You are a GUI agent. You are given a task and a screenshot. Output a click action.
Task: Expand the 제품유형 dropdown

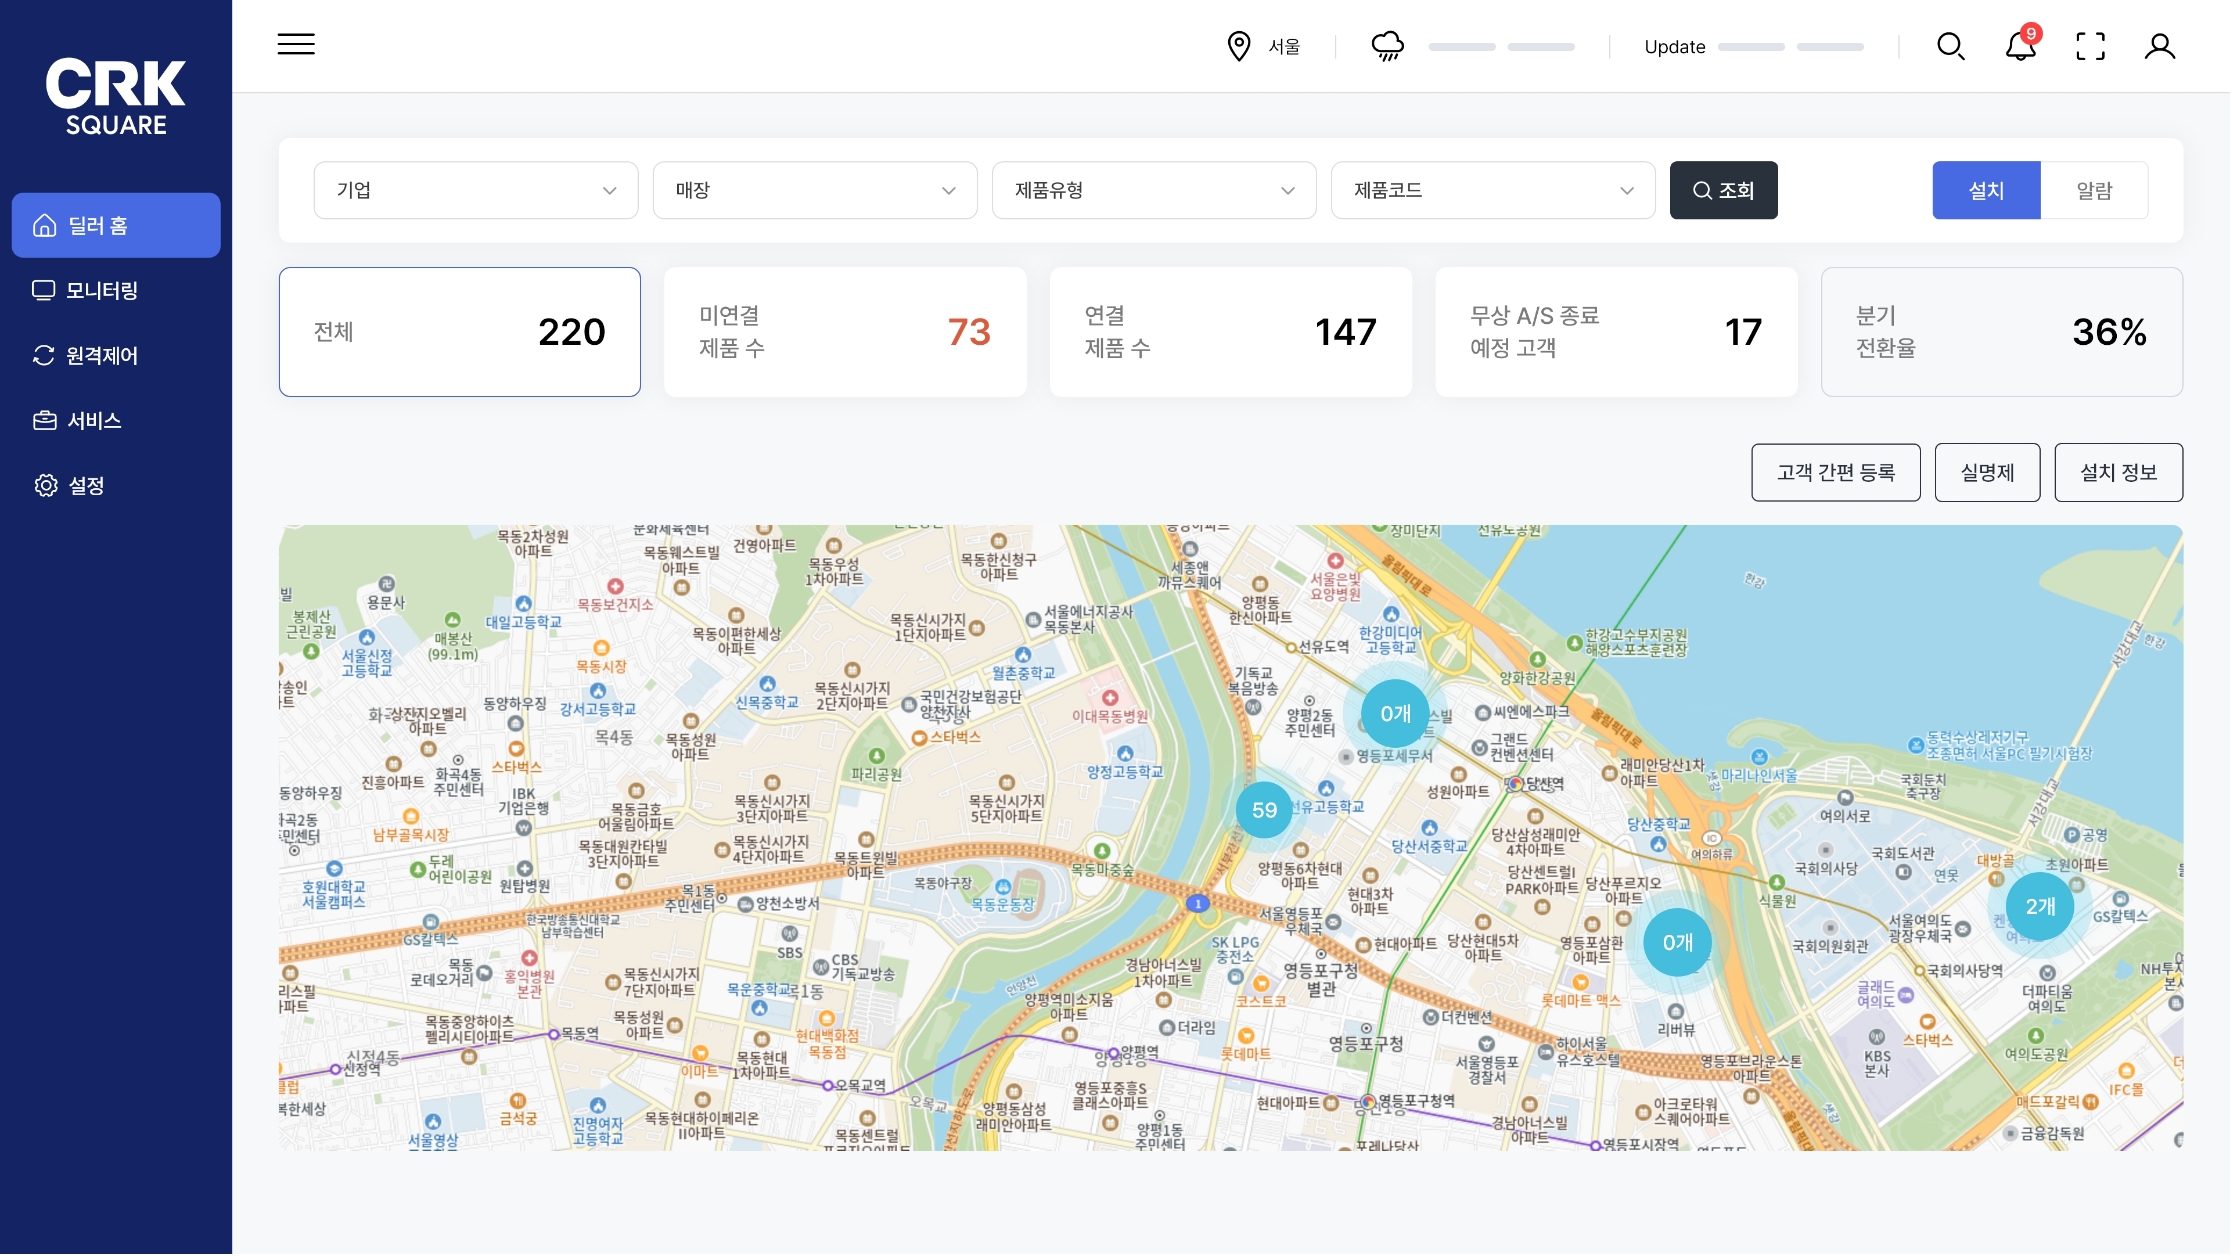[1153, 190]
